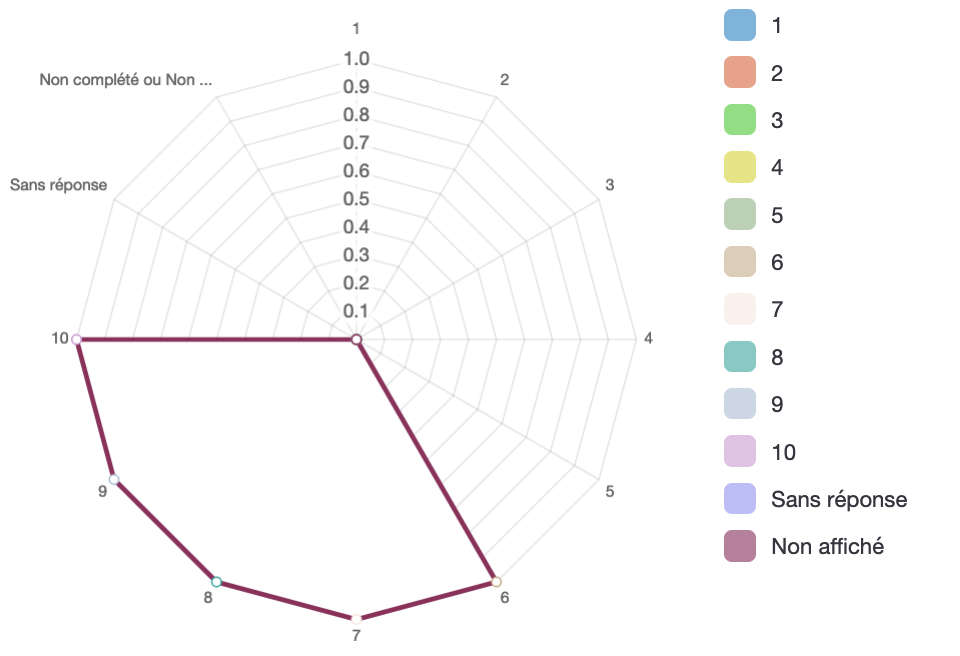Click the lavender swatch for Sans réponse

[x=740, y=499]
